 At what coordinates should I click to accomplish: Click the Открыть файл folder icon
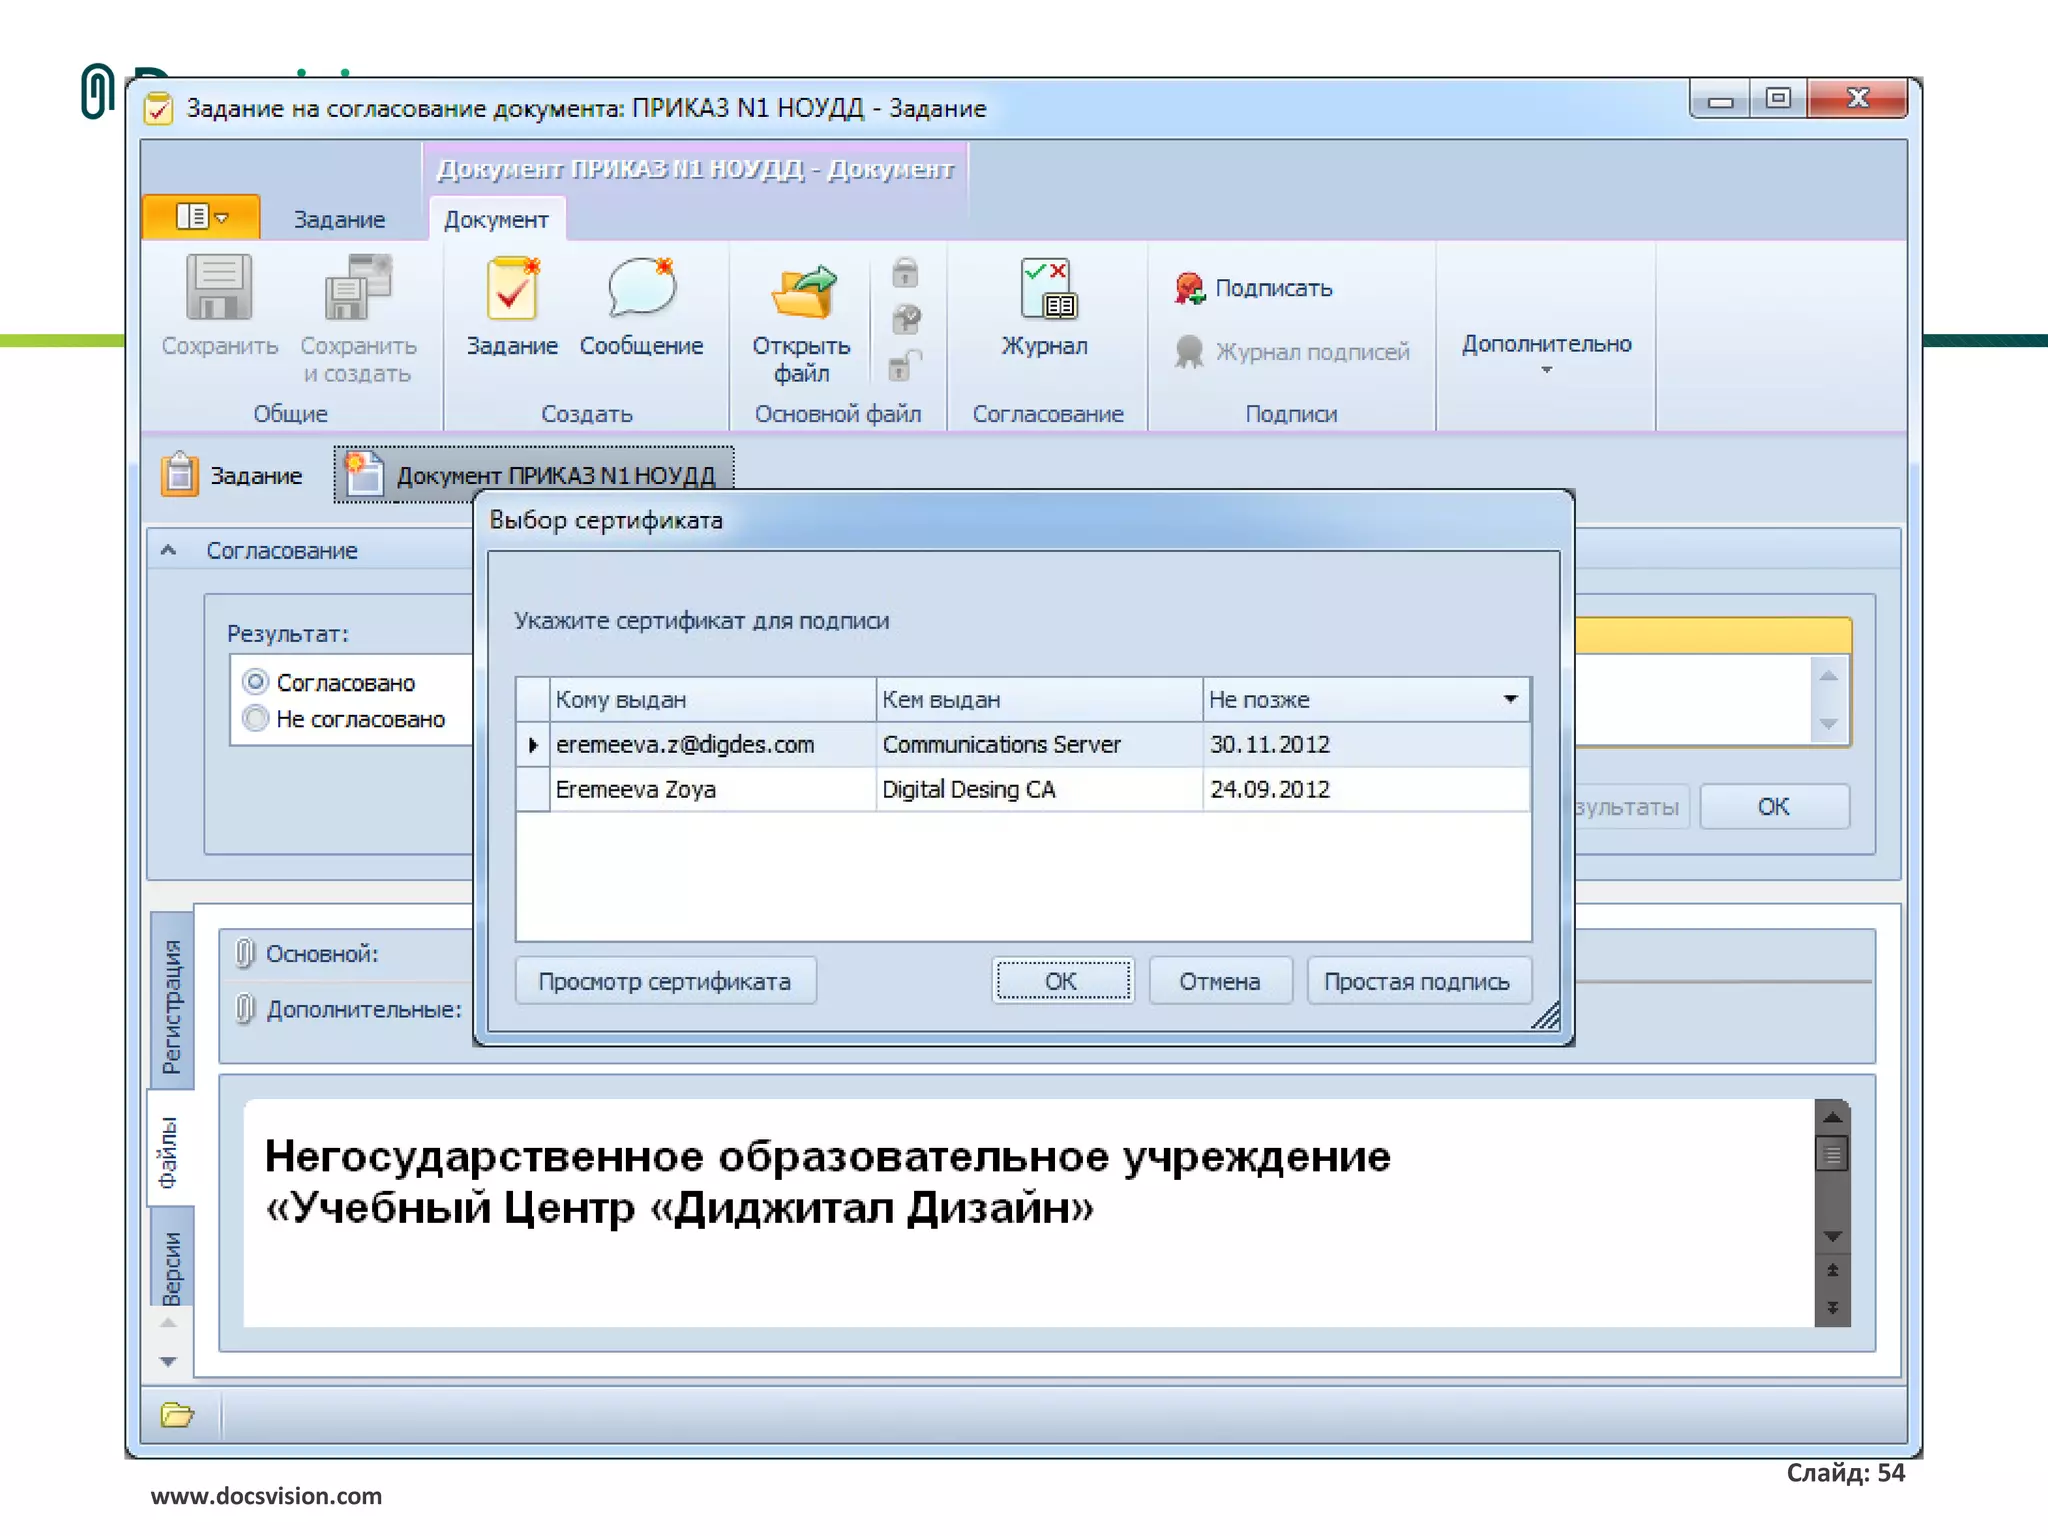[802, 292]
